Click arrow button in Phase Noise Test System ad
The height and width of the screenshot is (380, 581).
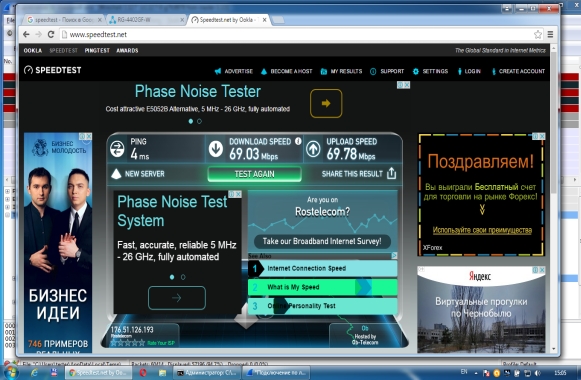177,298
